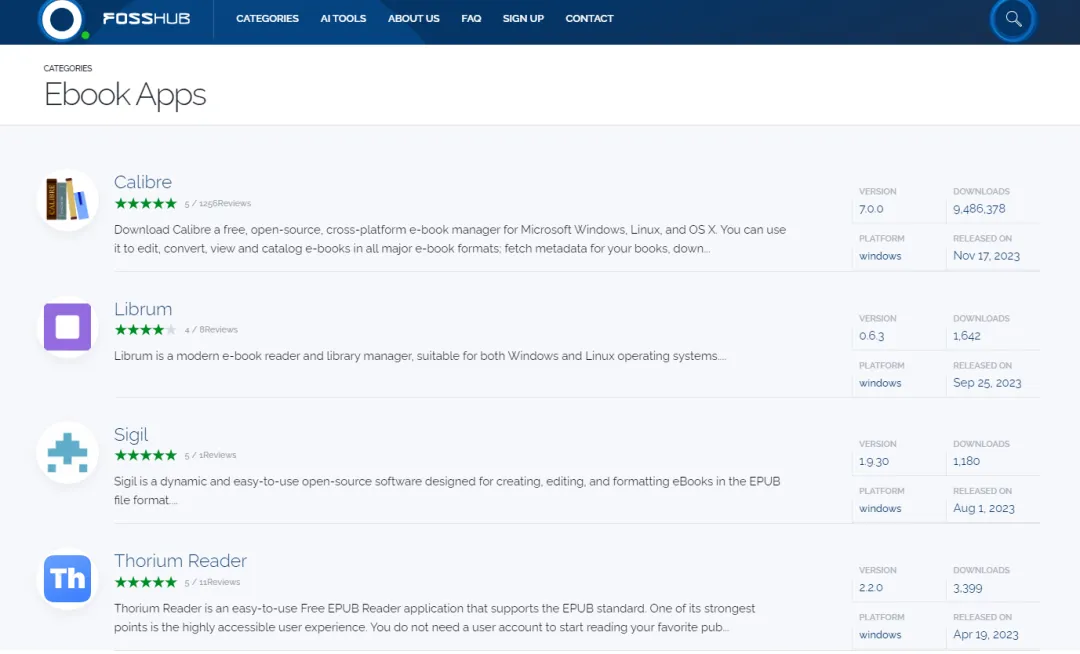Click the Sigil star rating
Viewport: 1080px width, 654px height.
click(x=145, y=455)
